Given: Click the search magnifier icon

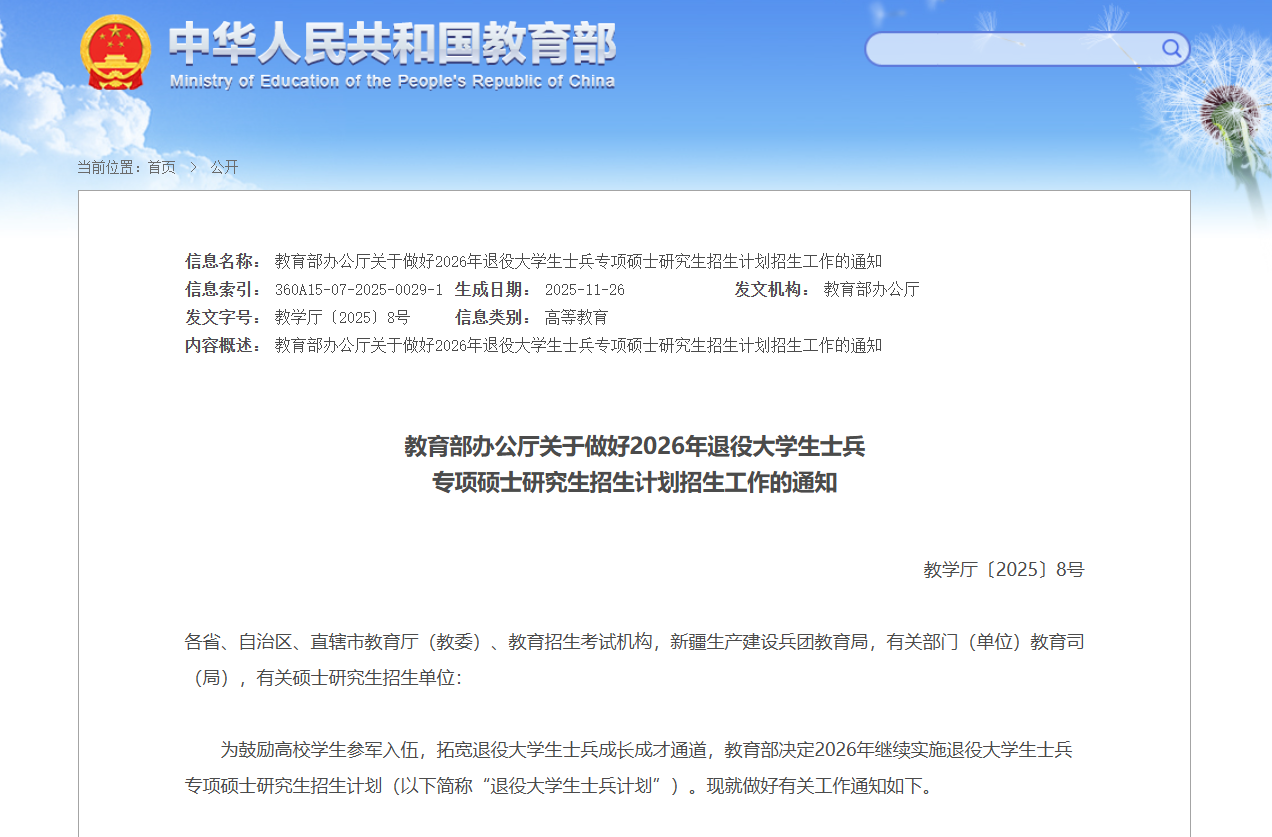Looking at the screenshot, I should coord(1171,48).
